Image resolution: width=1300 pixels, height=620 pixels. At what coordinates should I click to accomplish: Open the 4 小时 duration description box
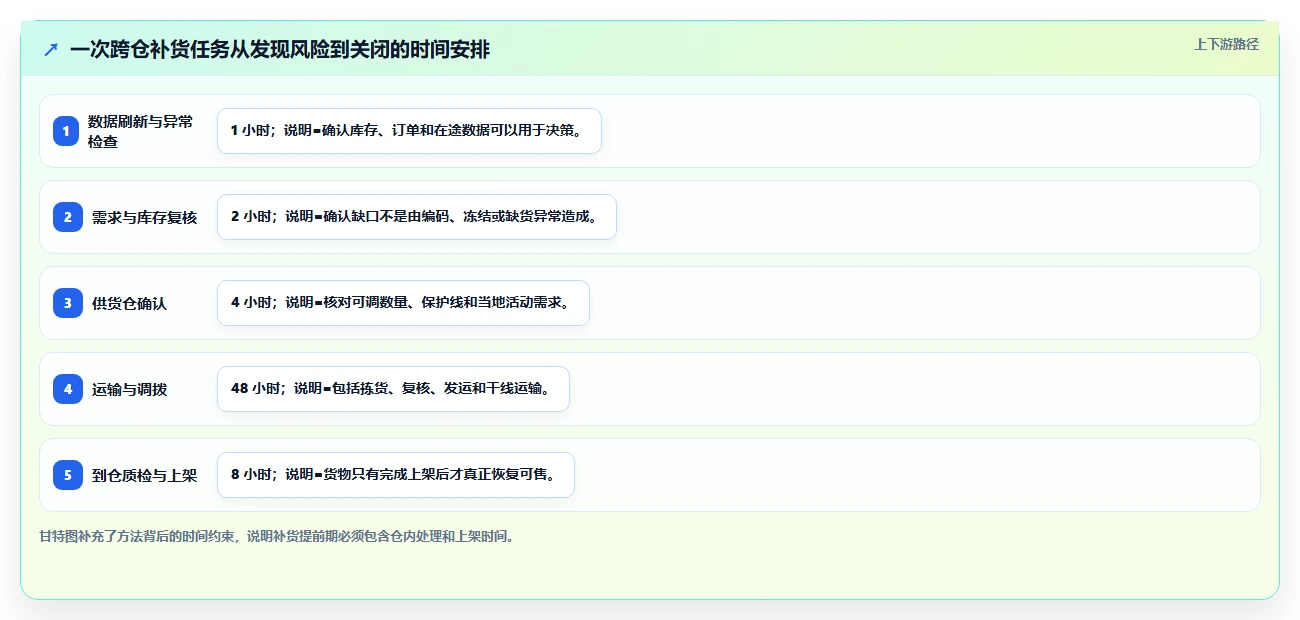pos(403,303)
